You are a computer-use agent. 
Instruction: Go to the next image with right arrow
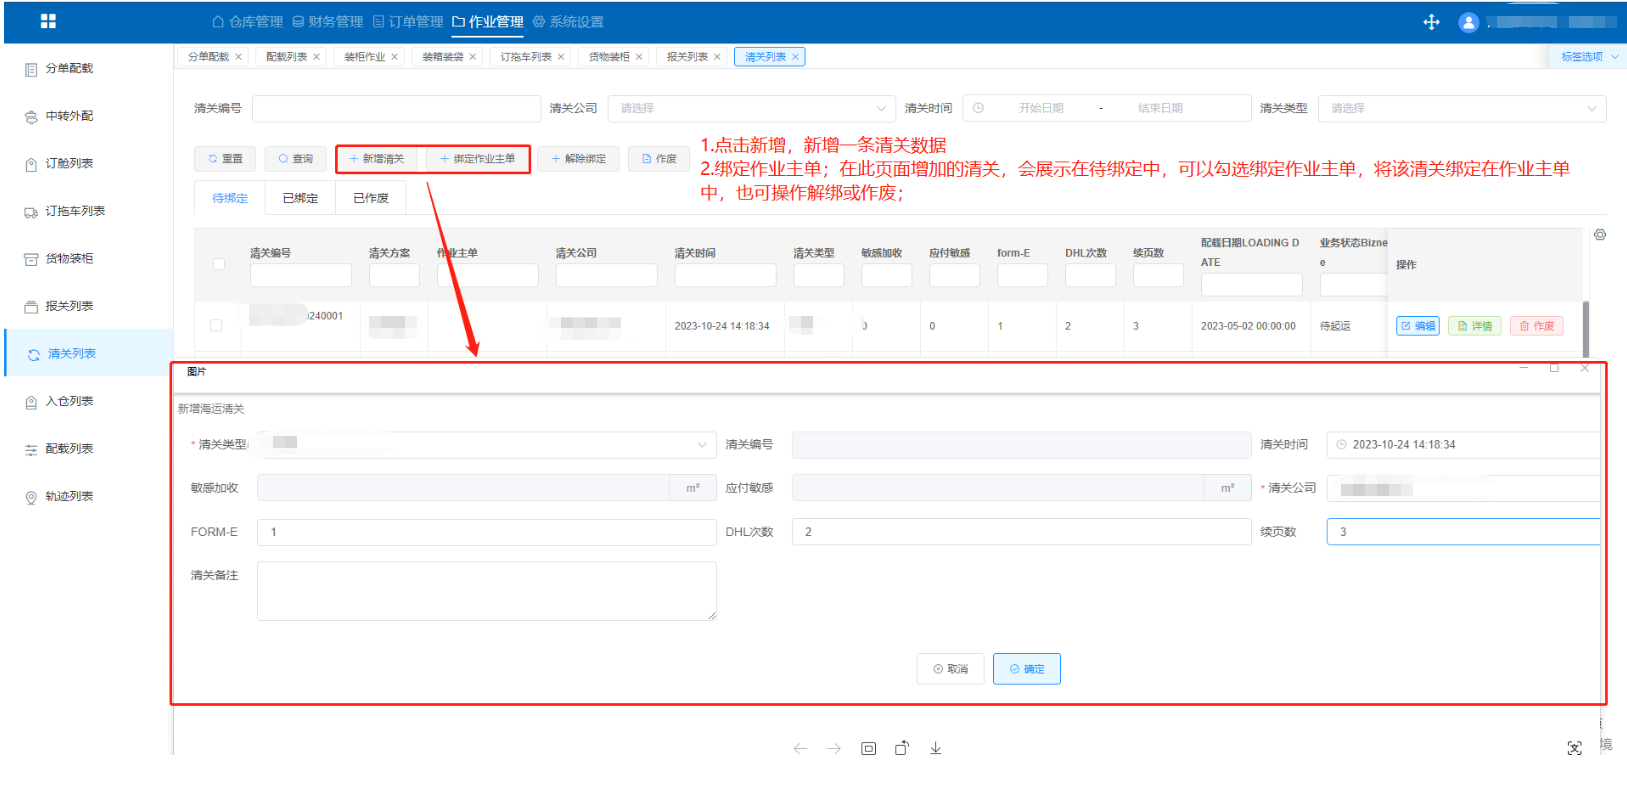[834, 748]
